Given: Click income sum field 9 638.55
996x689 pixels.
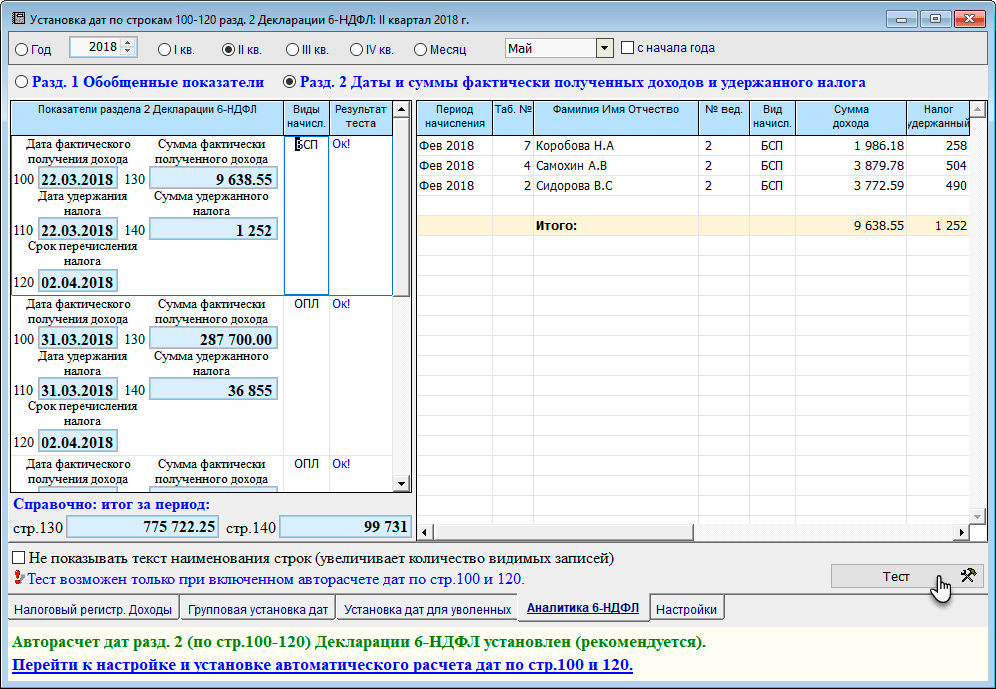Looking at the screenshot, I should click(x=213, y=179).
